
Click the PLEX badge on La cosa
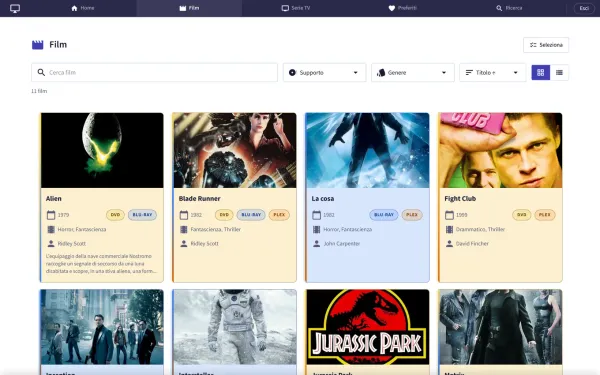click(412, 215)
